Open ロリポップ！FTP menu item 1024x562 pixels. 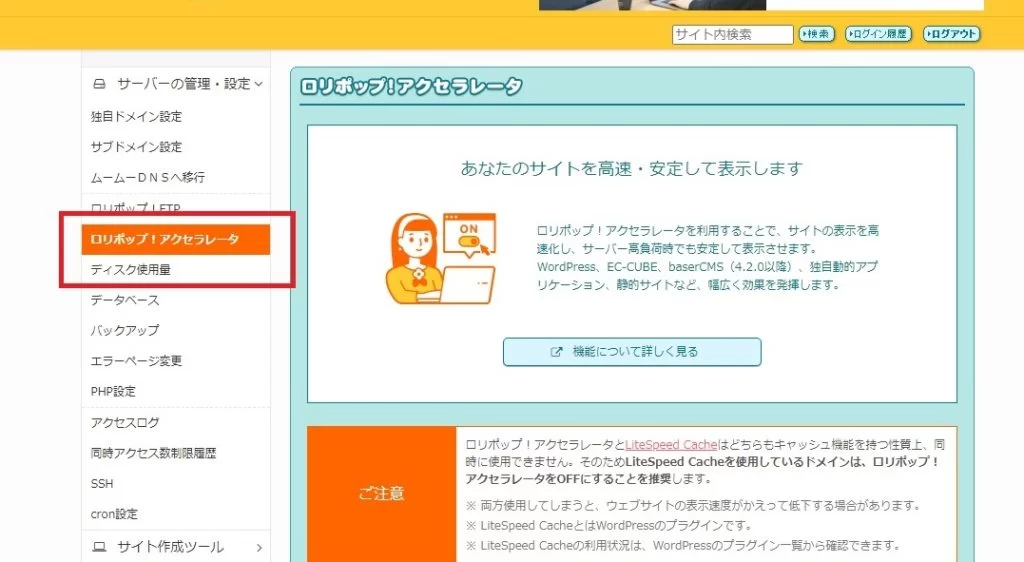135,208
